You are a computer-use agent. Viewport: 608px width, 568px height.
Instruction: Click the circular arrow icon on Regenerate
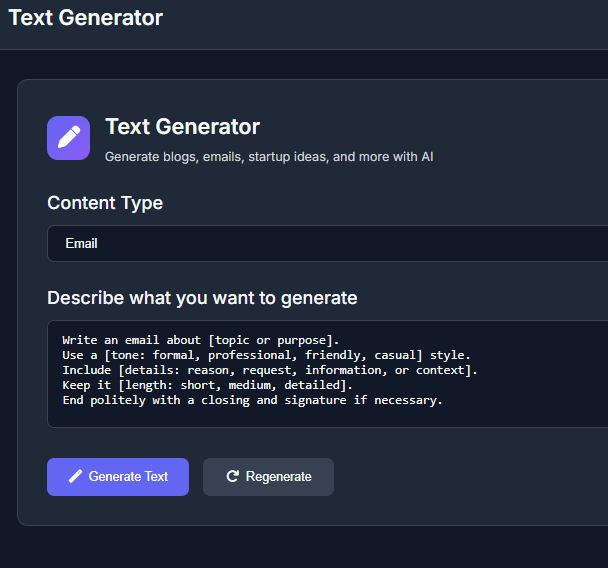pos(233,477)
